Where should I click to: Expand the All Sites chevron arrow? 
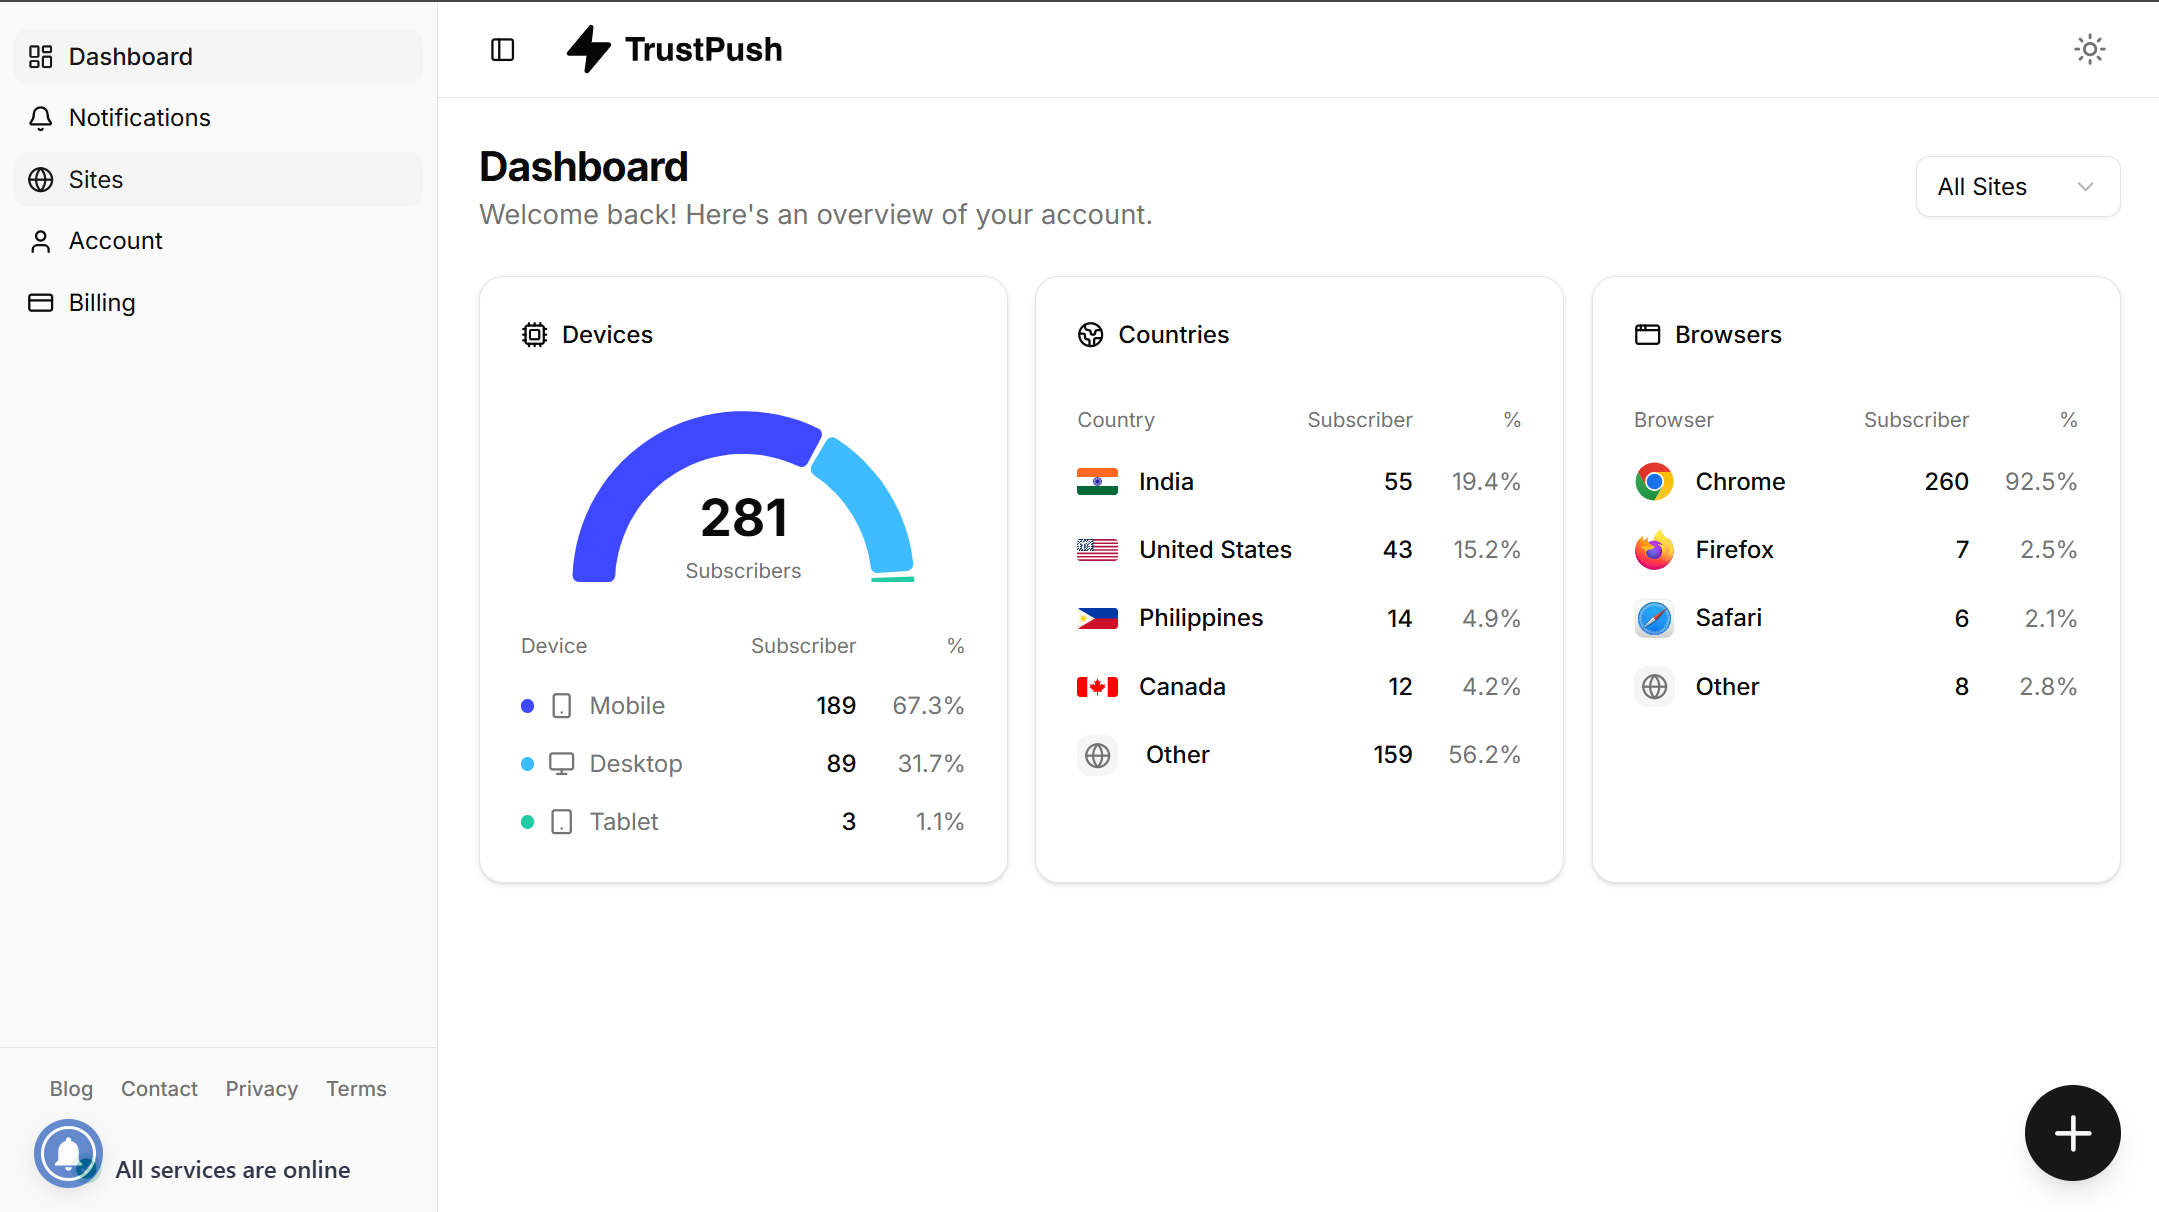(2085, 187)
